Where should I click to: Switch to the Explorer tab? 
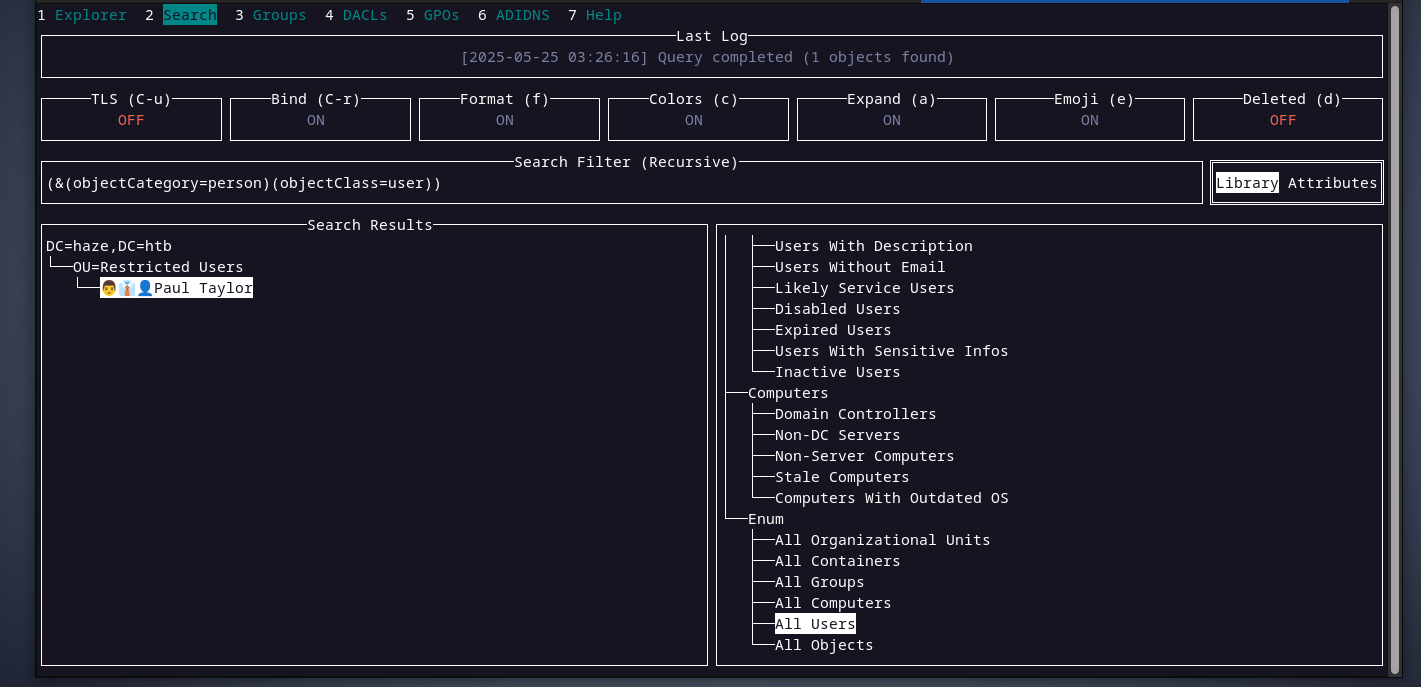90,15
